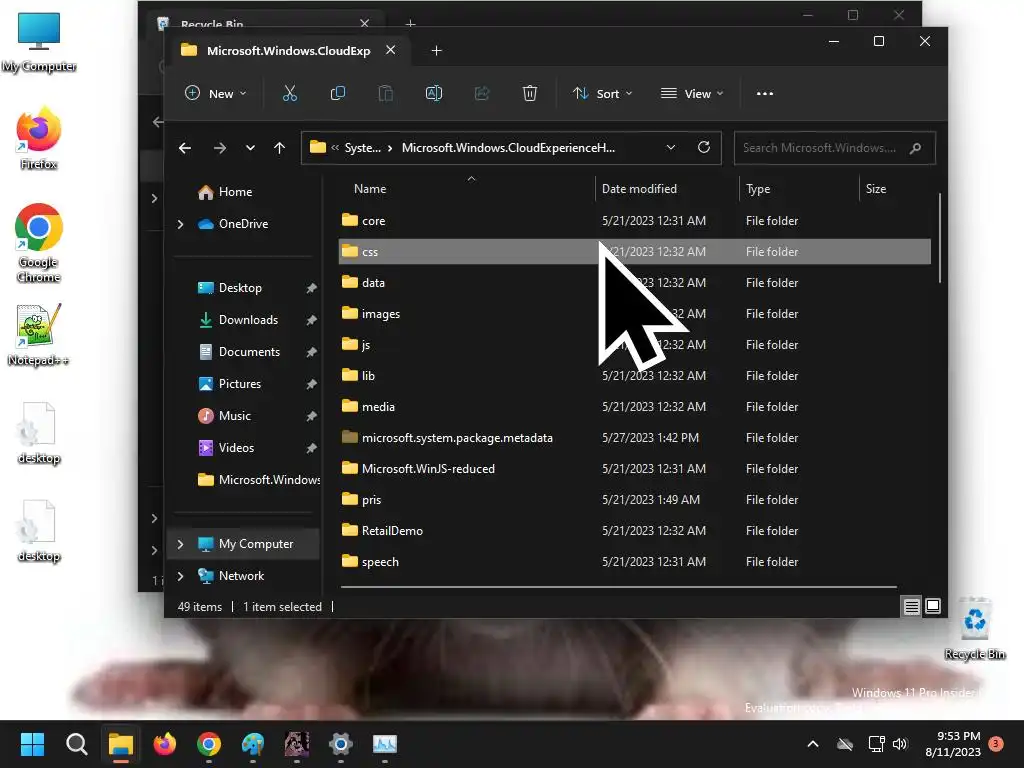Click the search magnifier in search box

(x=916, y=148)
